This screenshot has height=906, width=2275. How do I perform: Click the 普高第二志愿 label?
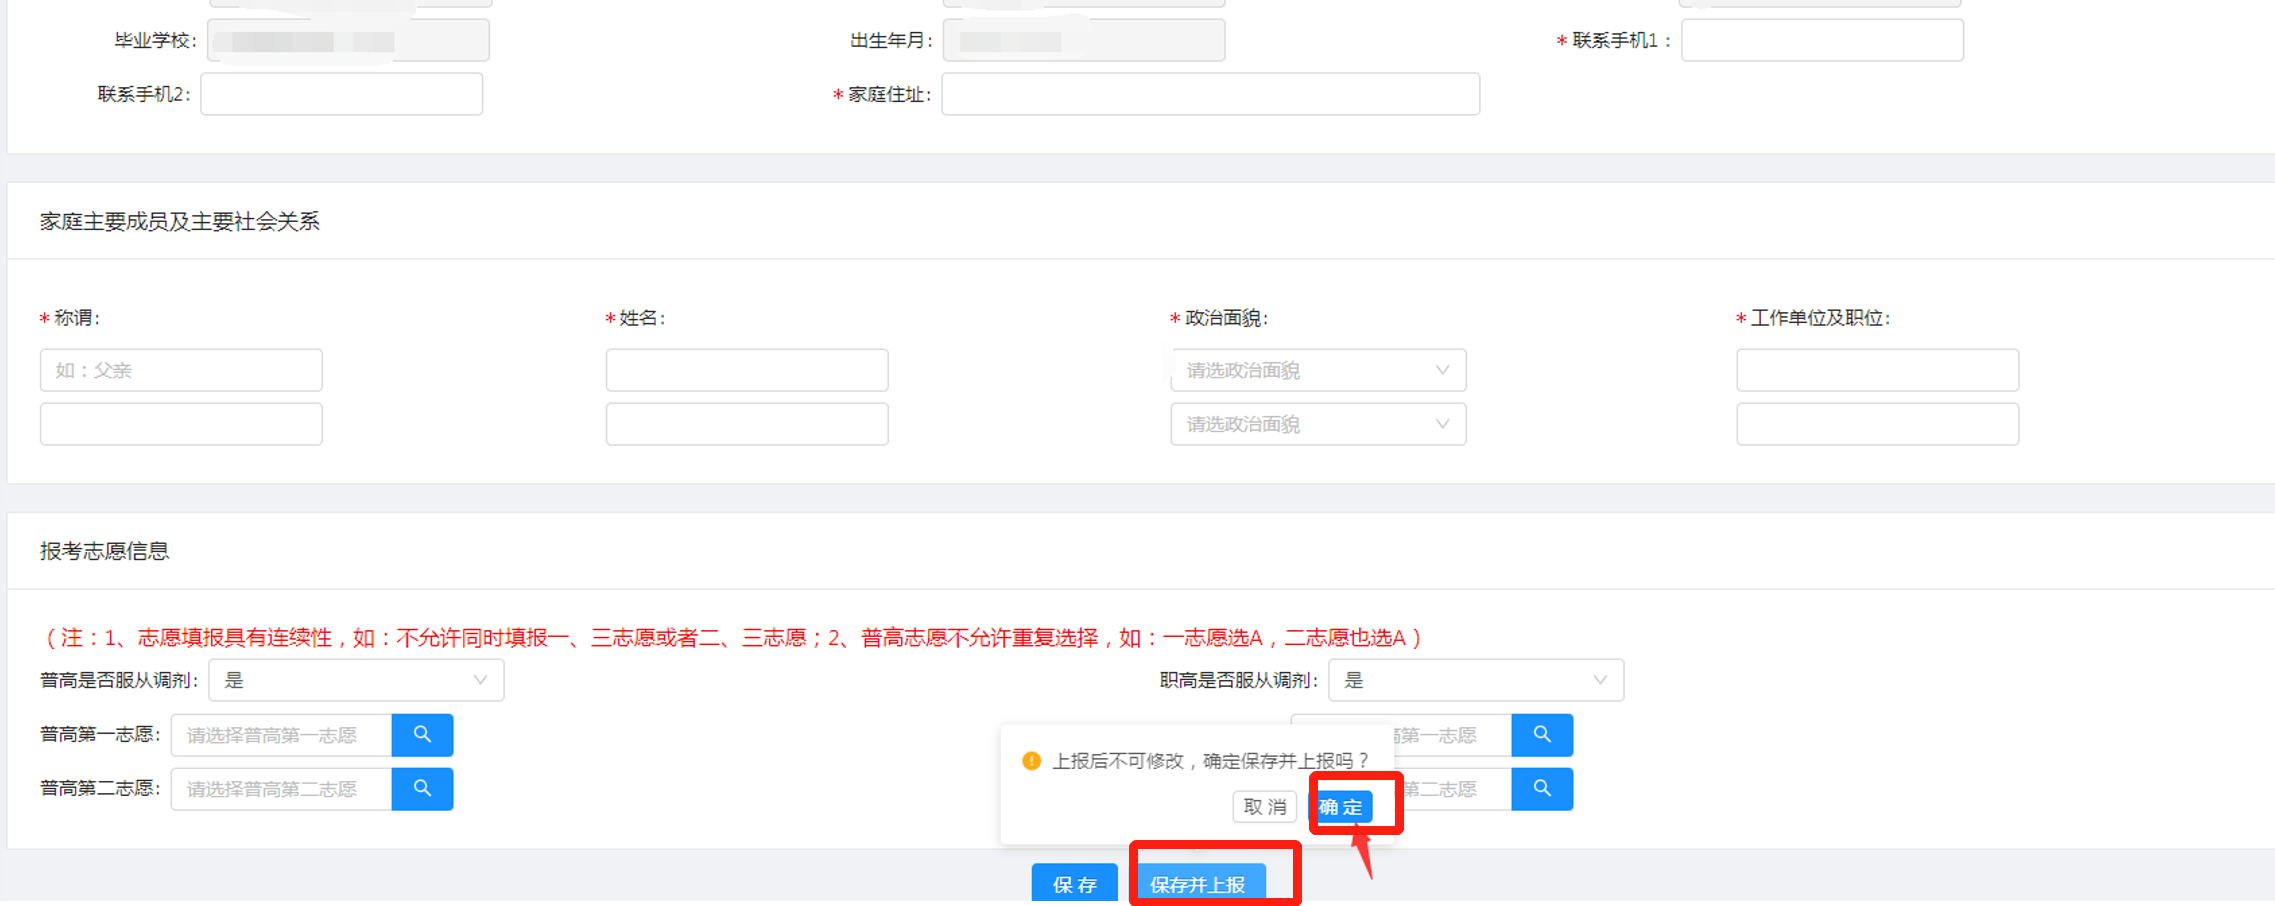100,788
